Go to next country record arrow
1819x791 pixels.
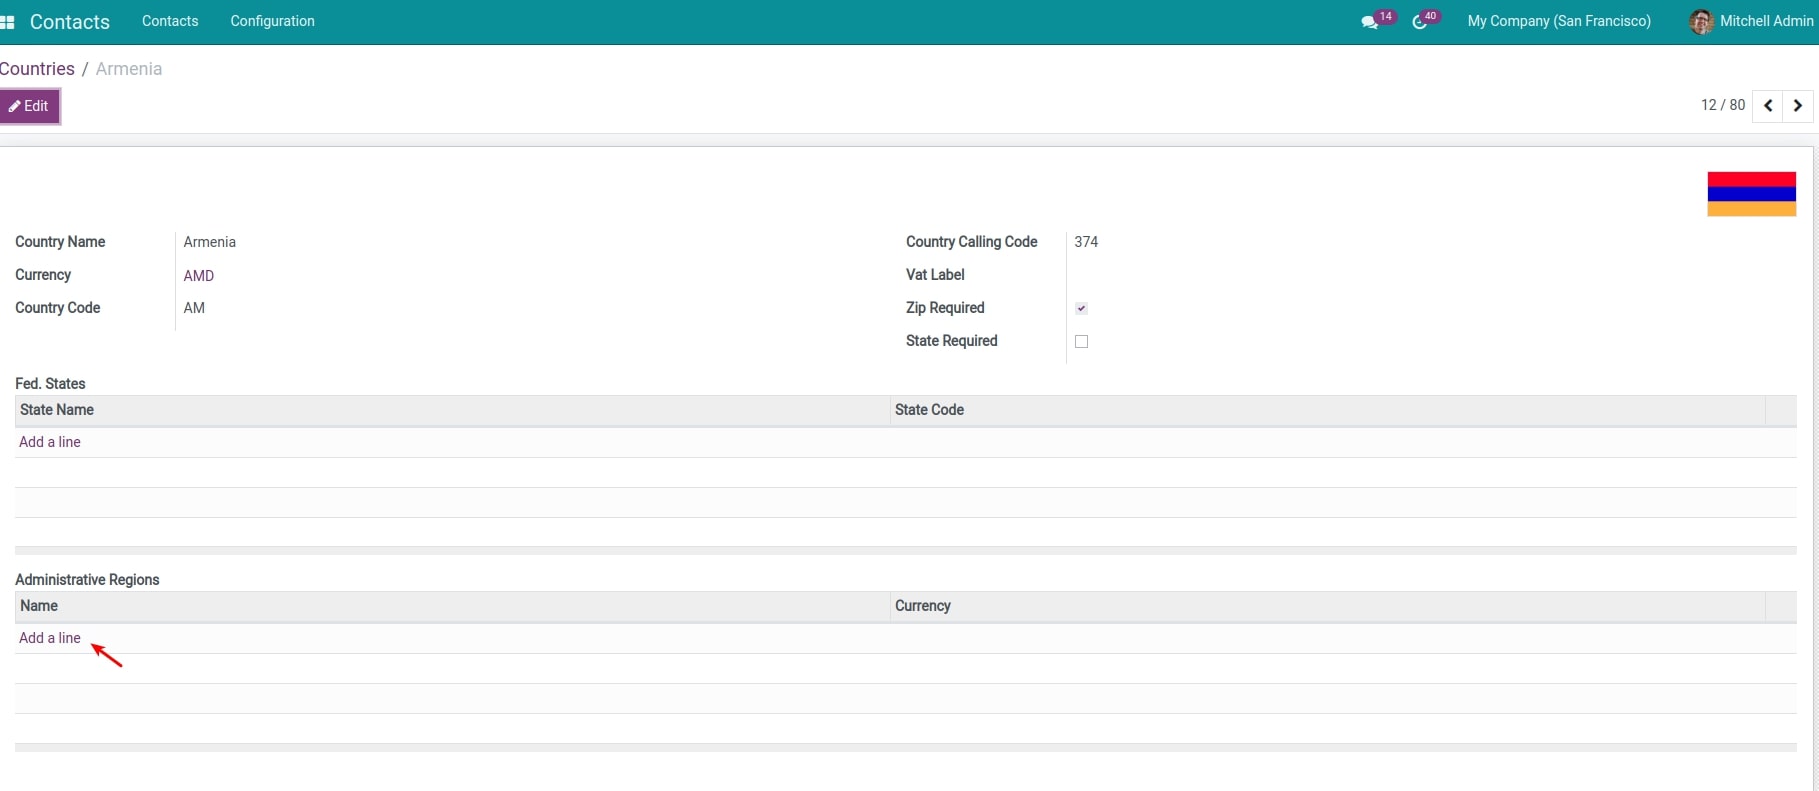click(x=1798, y=105)
